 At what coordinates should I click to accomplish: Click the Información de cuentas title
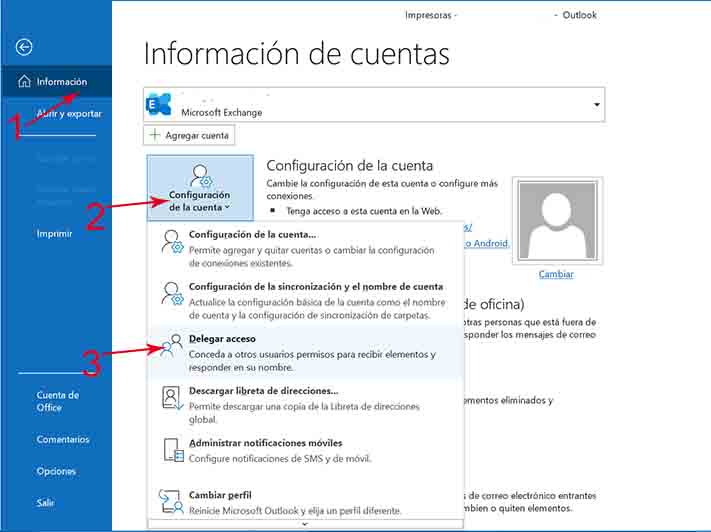[x=297, y=54]
